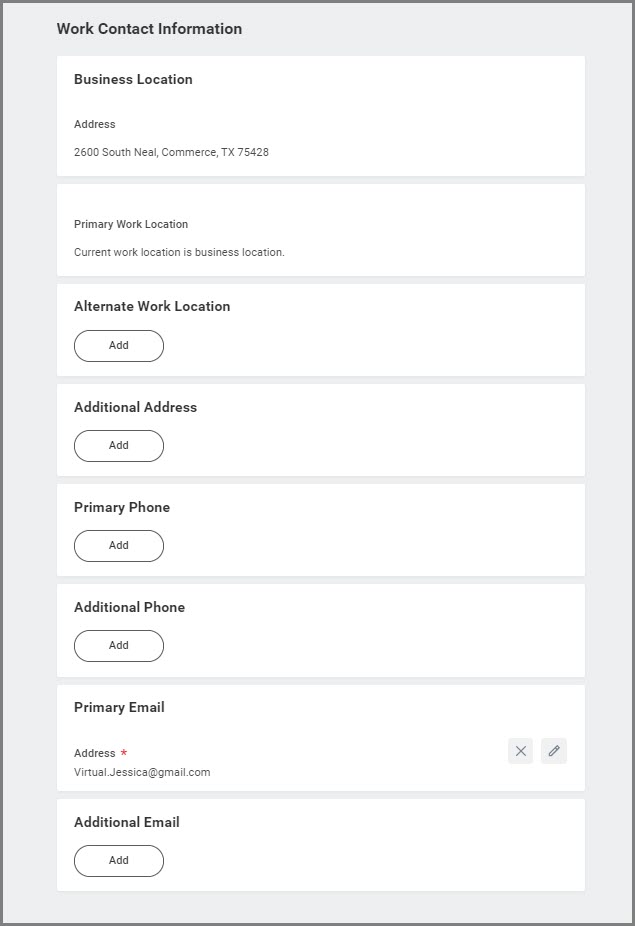Screen dimensions: 635x926
Task: Select the 2600 South Neal address text
Action: pos(171,153)
